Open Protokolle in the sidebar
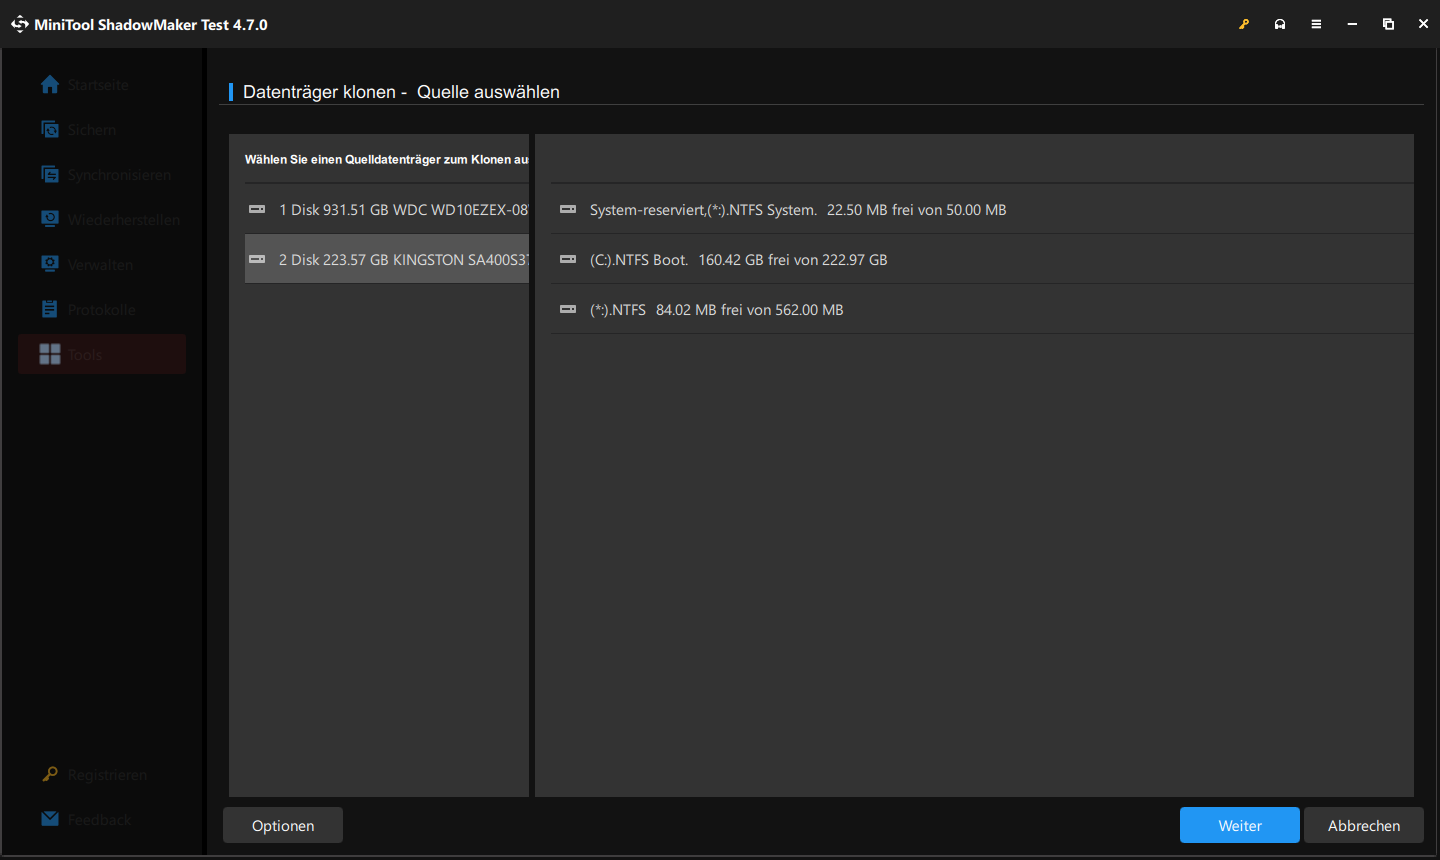 102,309
